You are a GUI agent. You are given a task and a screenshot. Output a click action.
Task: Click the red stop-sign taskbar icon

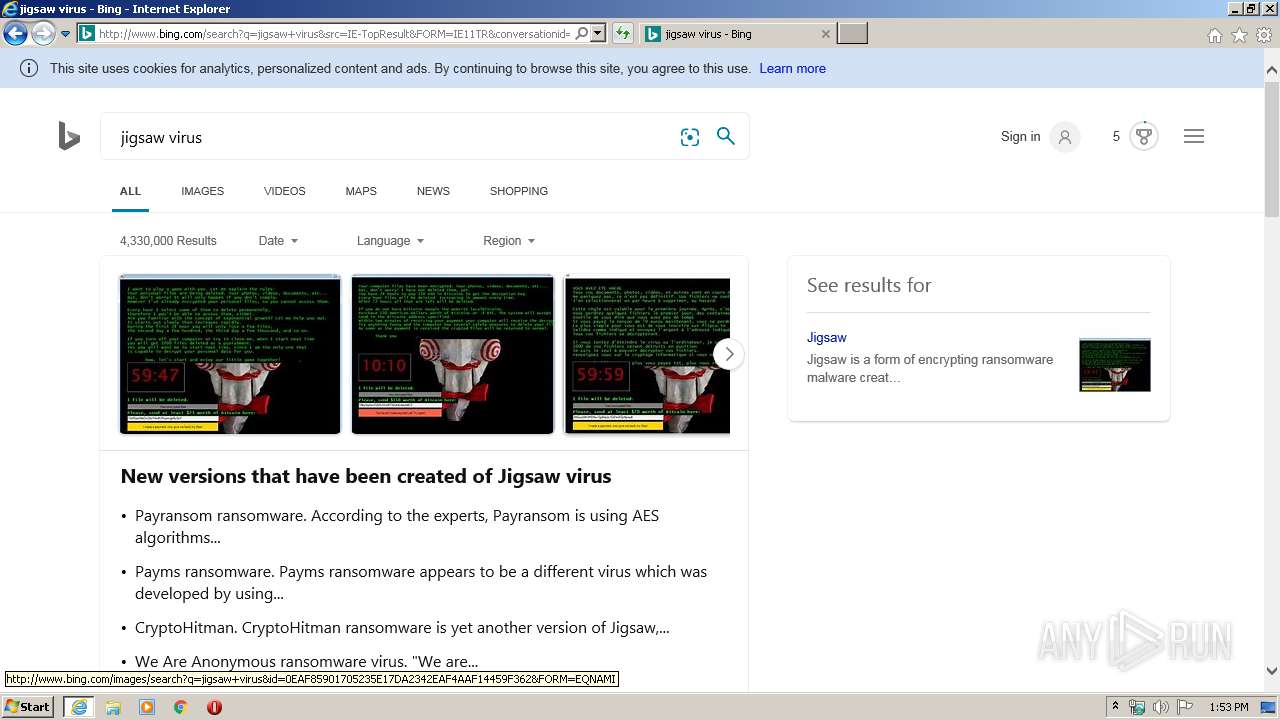click(x=214, y=707)
